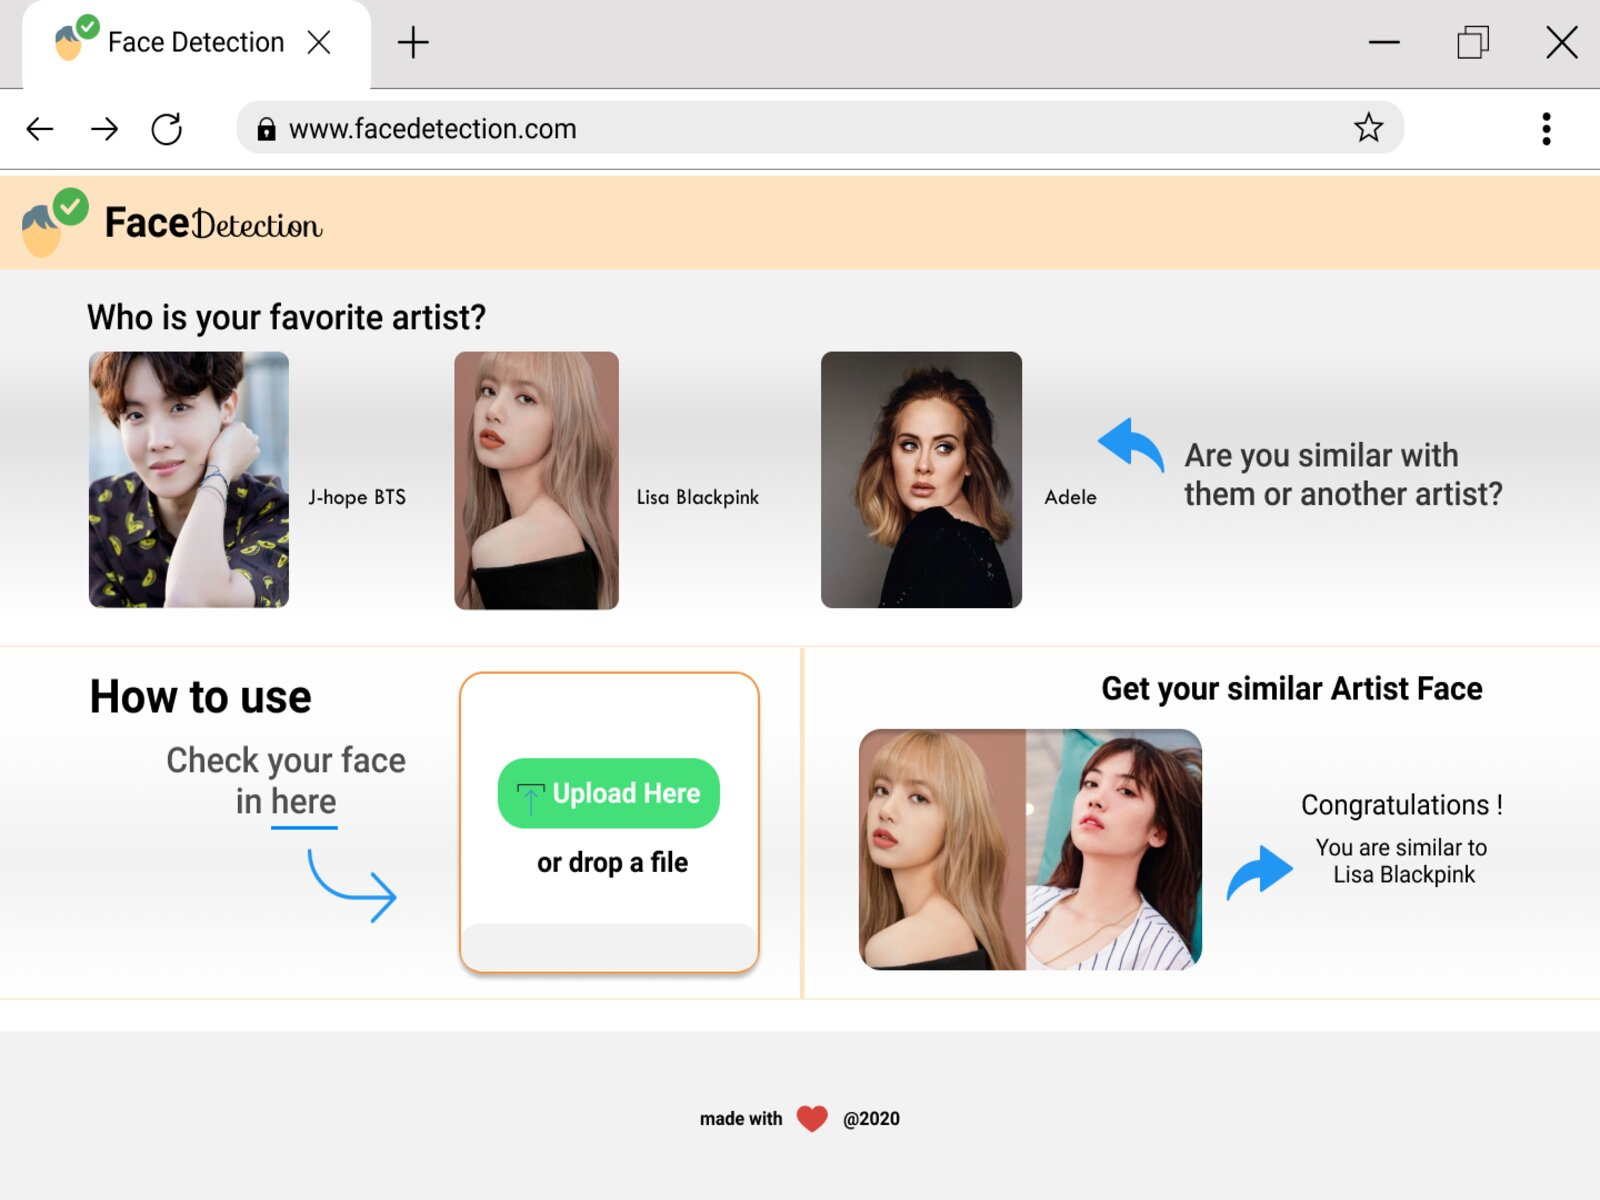This screenshot has height=1200, width=1600.
Task: Click the "How to use" heading
Action: [x=201, y=697]
